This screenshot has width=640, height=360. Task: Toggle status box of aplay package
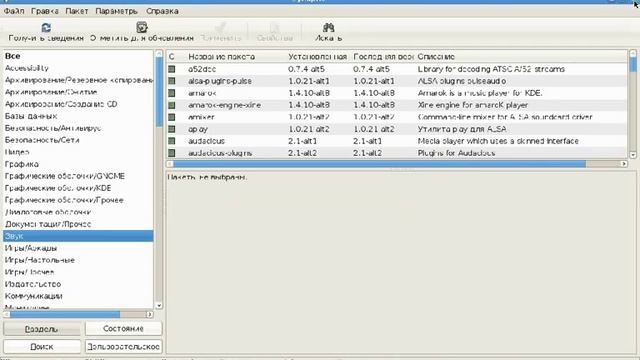(172, 129)
